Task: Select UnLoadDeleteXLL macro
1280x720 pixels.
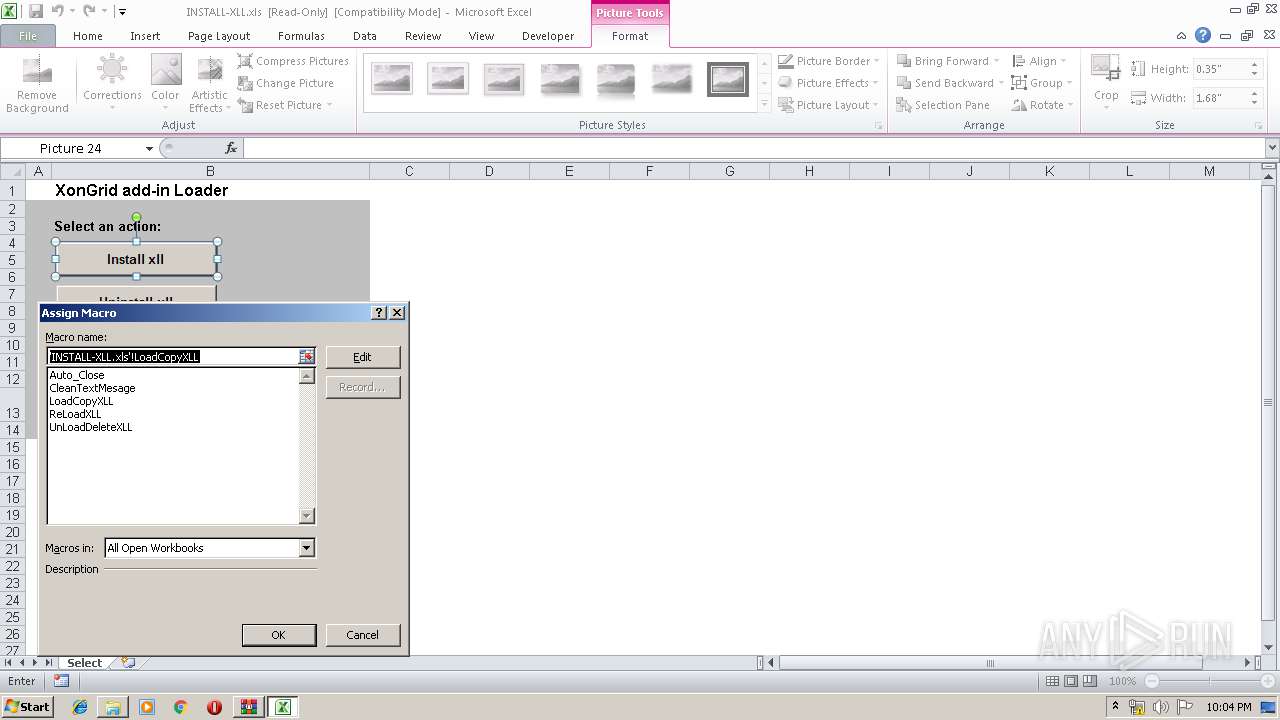Action: [x=91, y=427]
